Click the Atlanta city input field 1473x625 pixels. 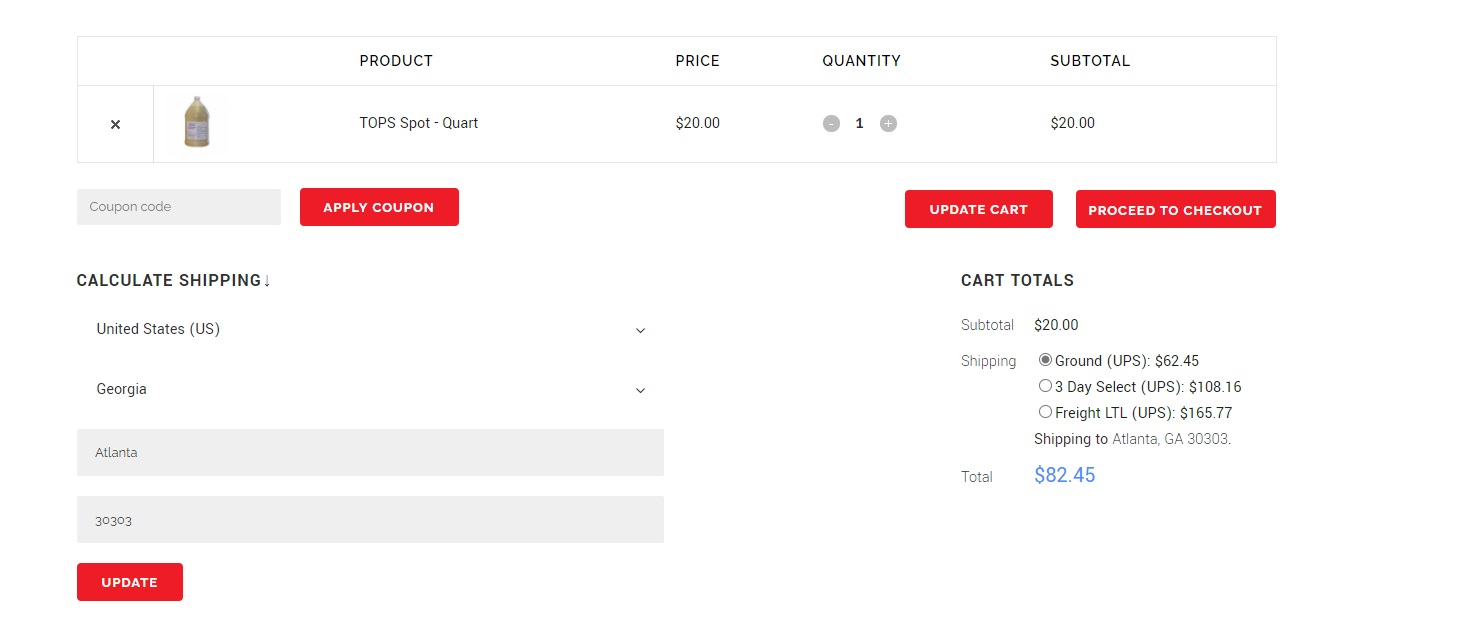[370, 453]
